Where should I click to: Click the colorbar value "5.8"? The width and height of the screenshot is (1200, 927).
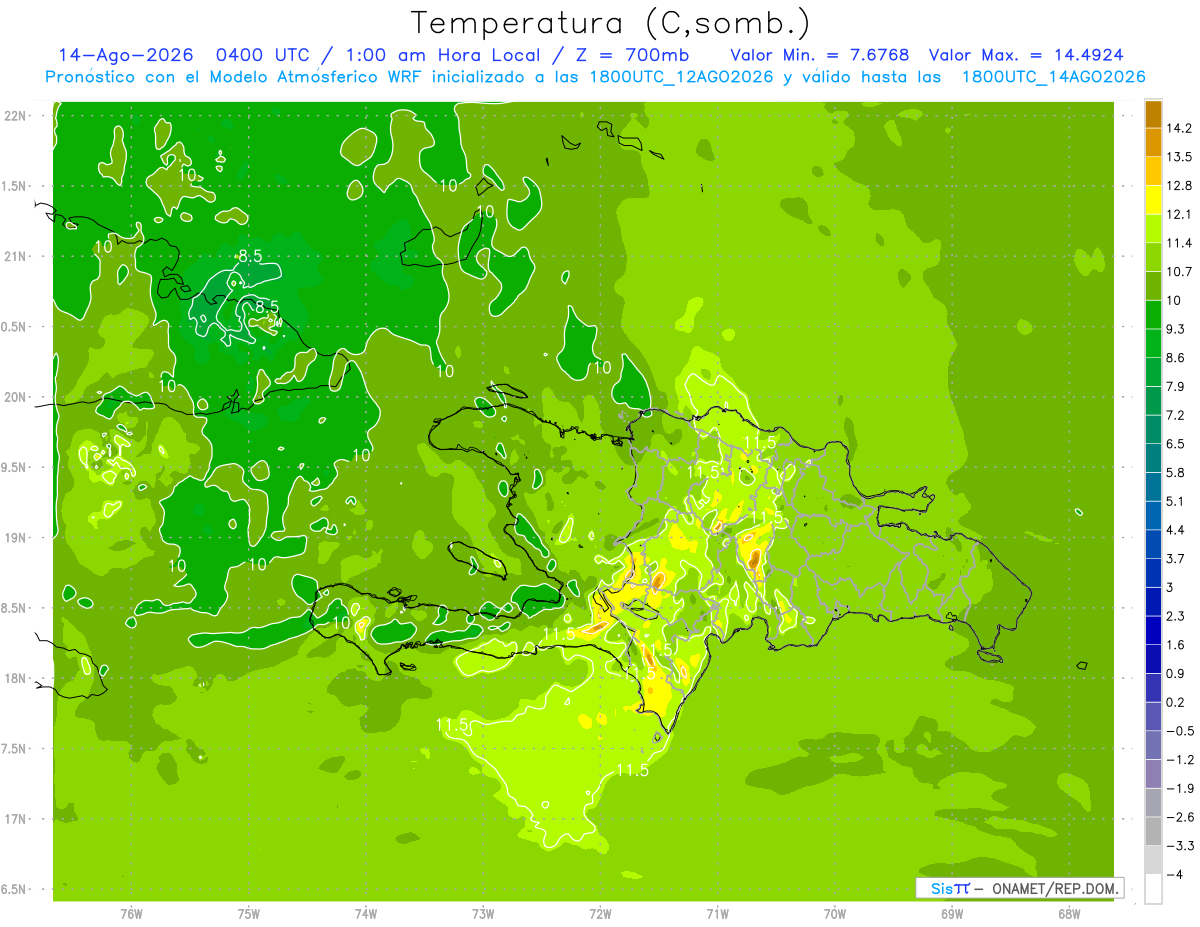(1176, 472)
